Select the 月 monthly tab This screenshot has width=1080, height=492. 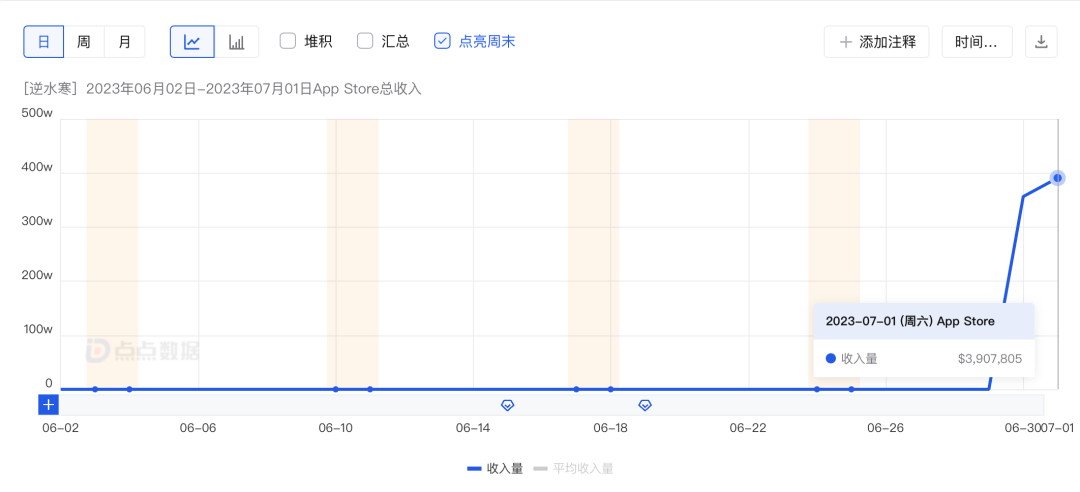coord(124,42)
